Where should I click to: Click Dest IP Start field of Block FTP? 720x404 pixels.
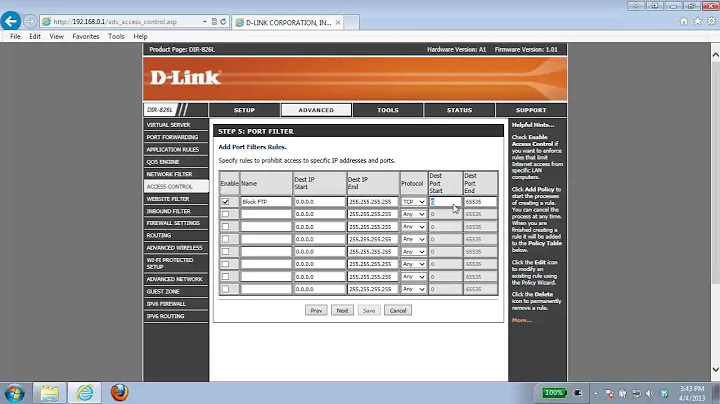(x=320, y=202)
